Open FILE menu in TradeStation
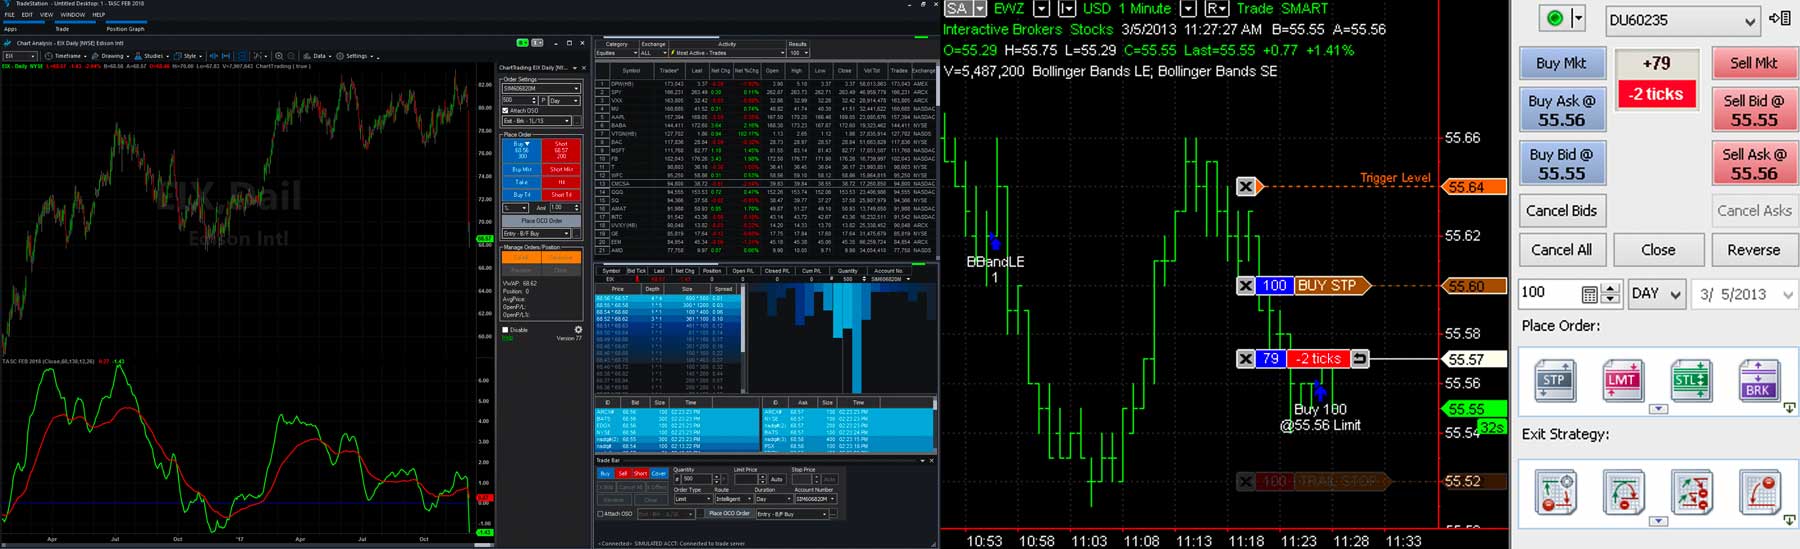Viewport: 1800px width, 549px height. tap(9, 15)
